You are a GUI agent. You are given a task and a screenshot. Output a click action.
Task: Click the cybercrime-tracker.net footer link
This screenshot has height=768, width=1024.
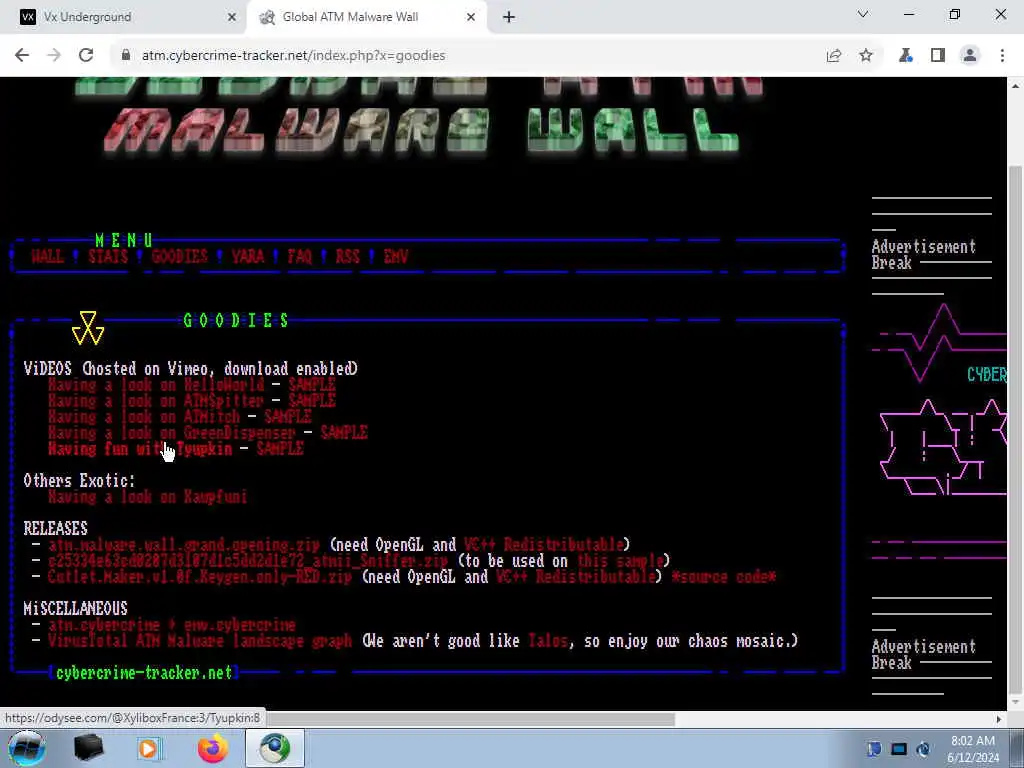pos(144,673)
